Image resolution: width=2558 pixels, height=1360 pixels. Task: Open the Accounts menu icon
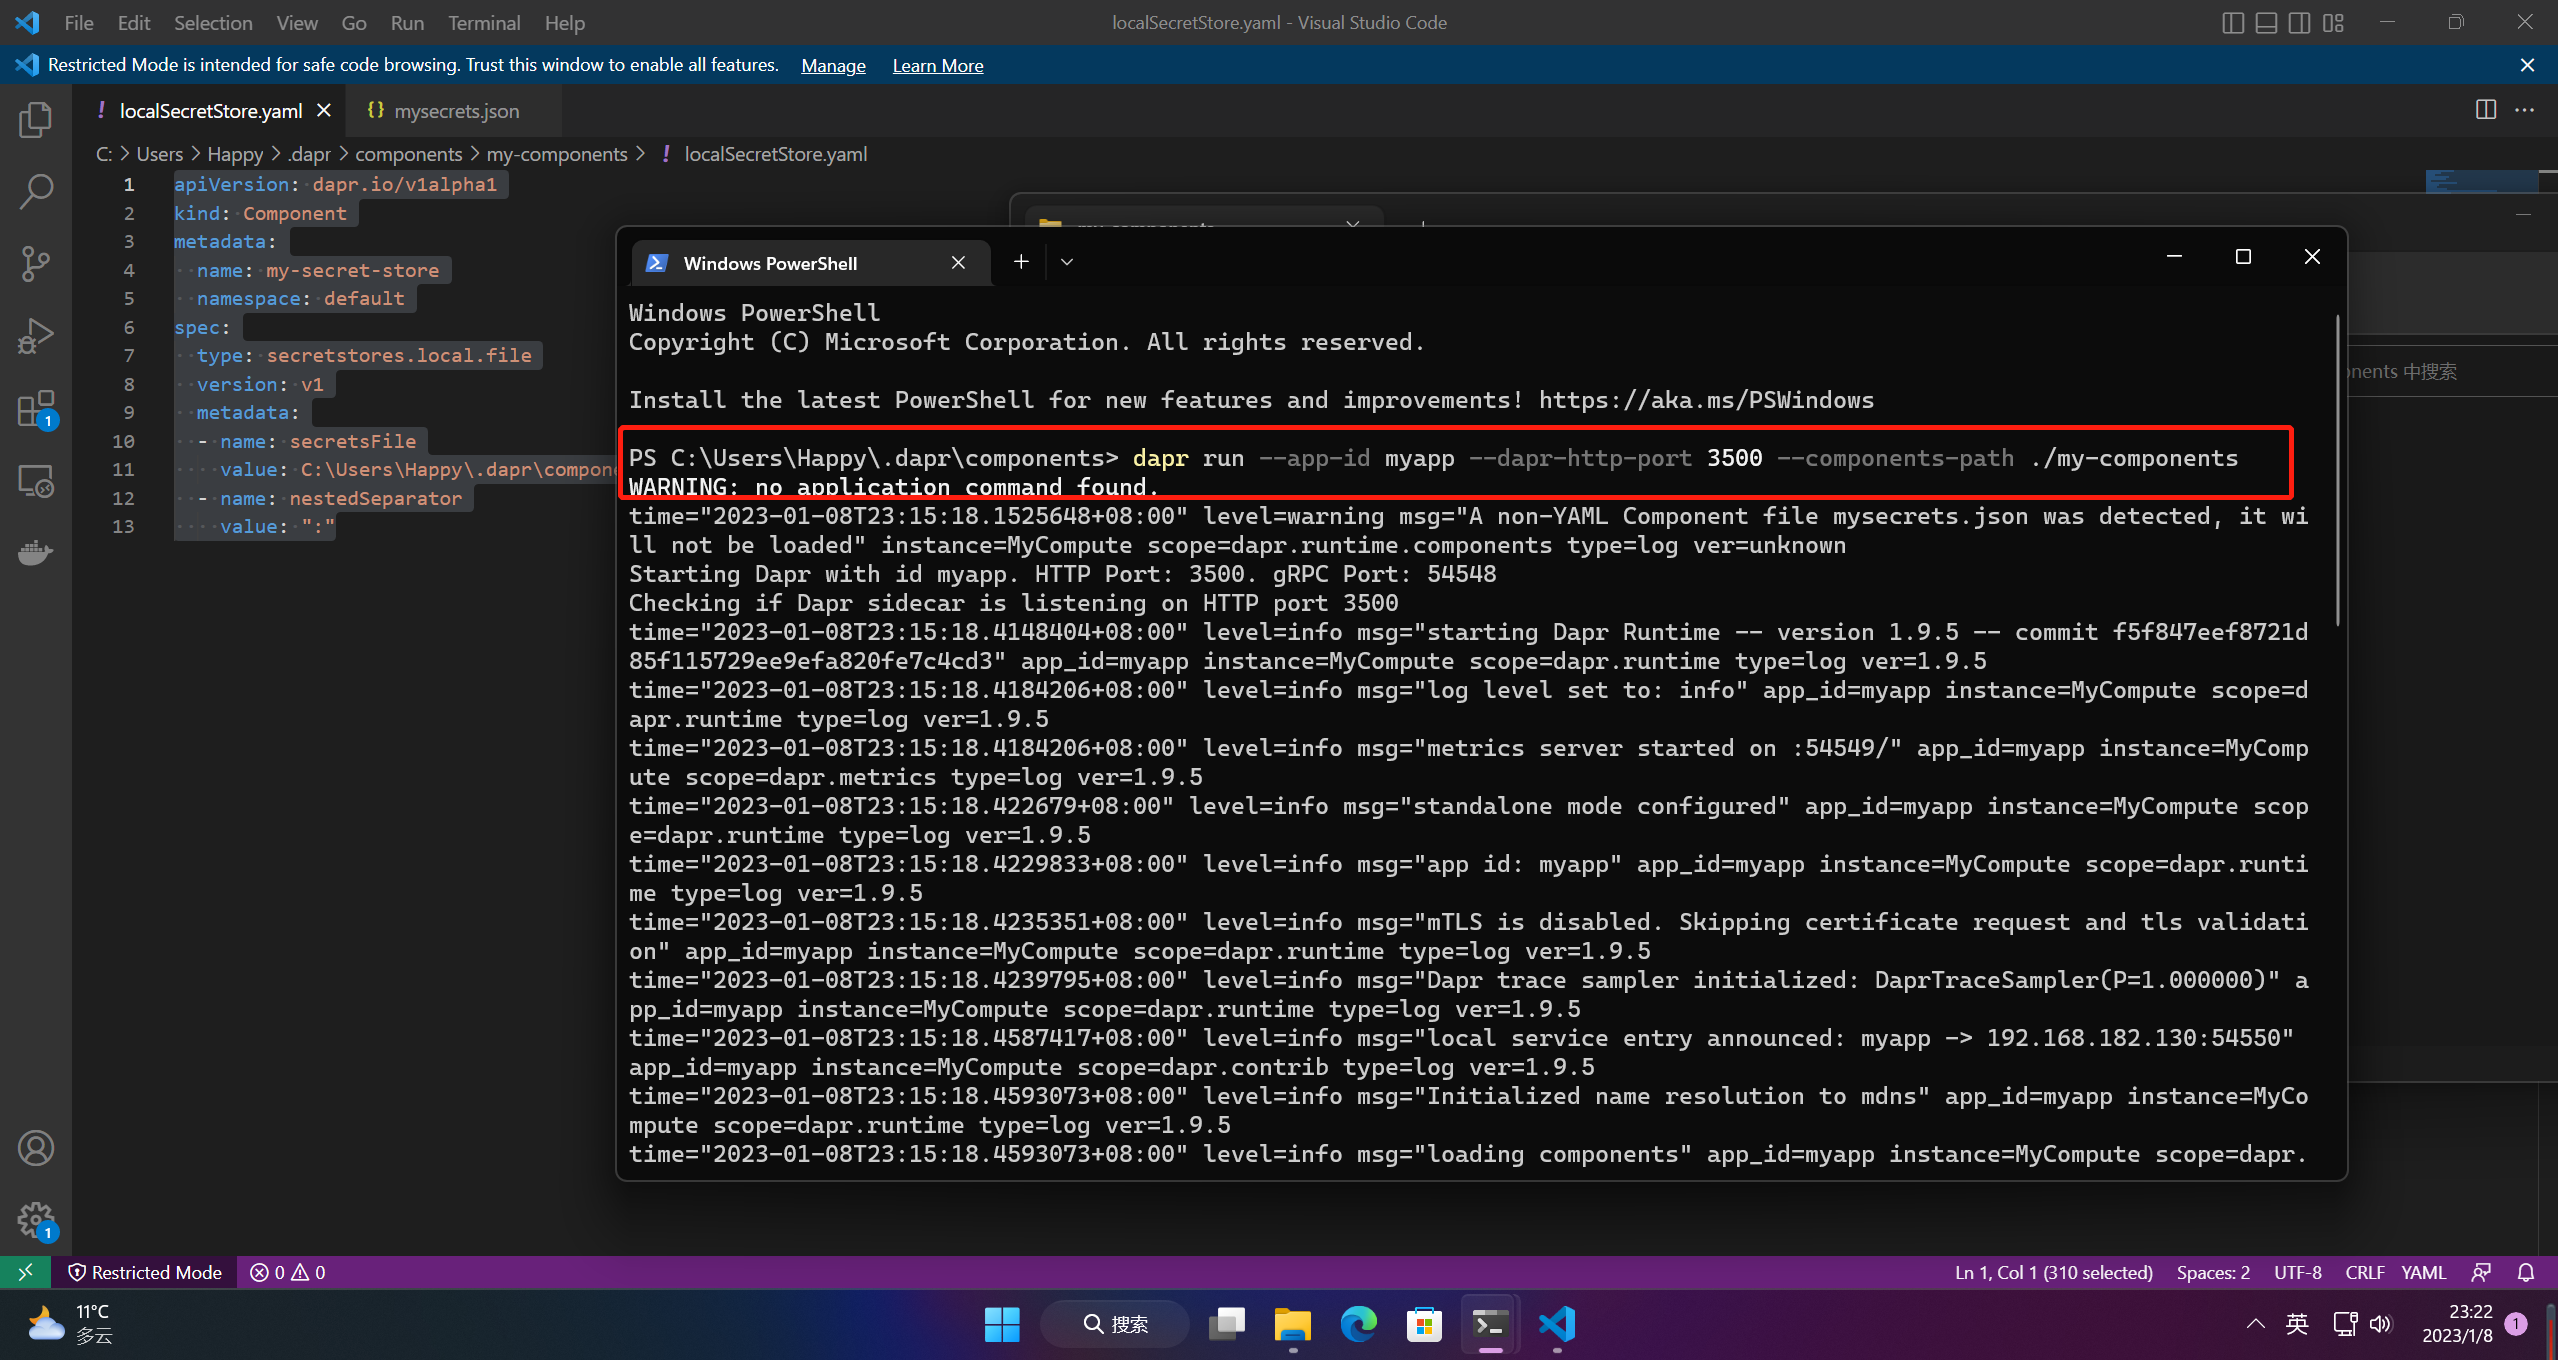(x=36, y=1148)
